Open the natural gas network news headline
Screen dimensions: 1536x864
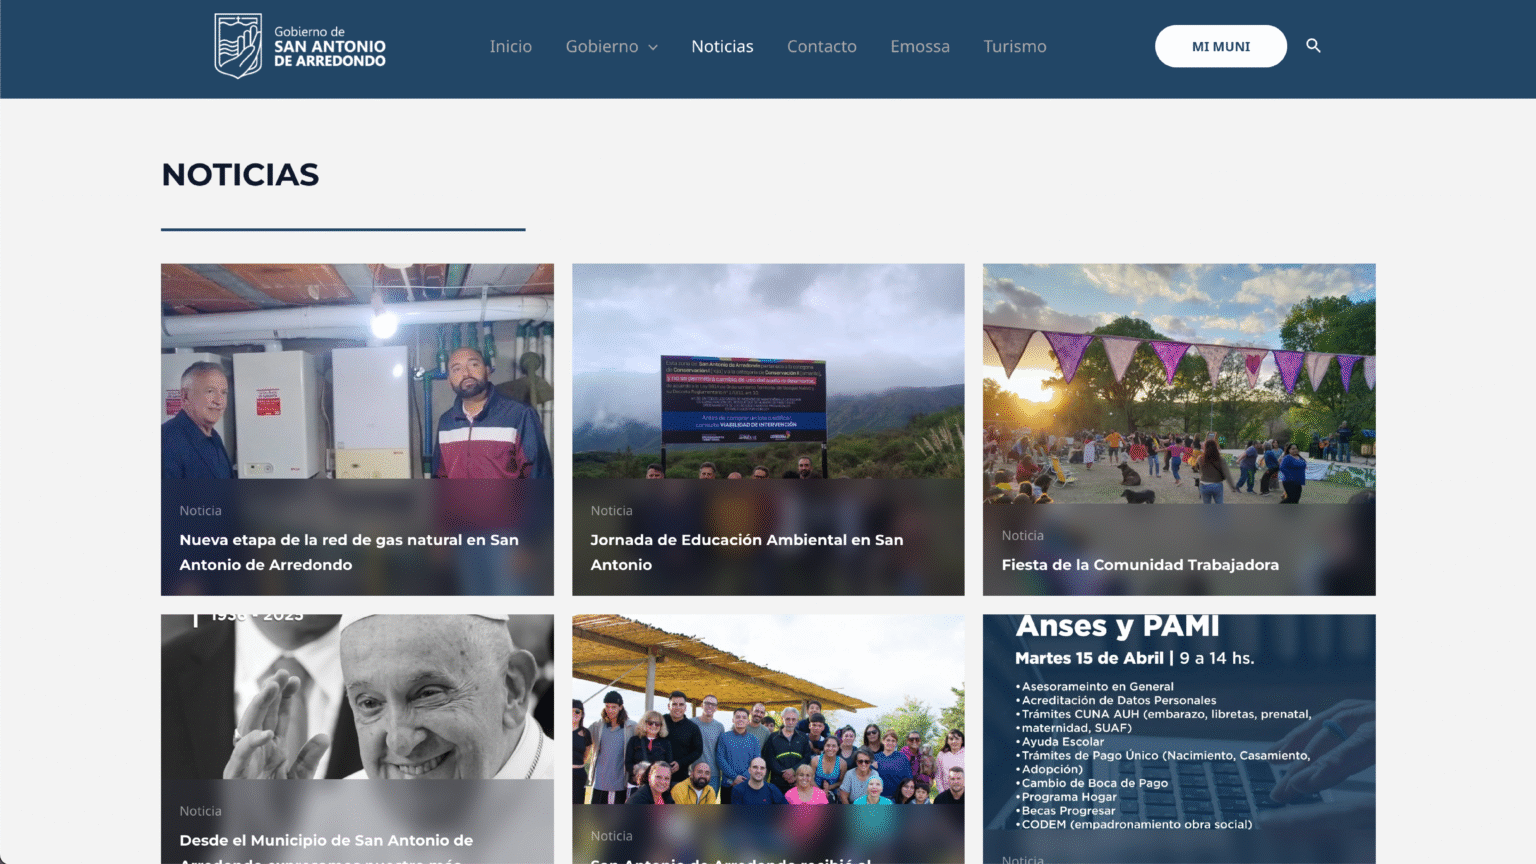point(349,552)
